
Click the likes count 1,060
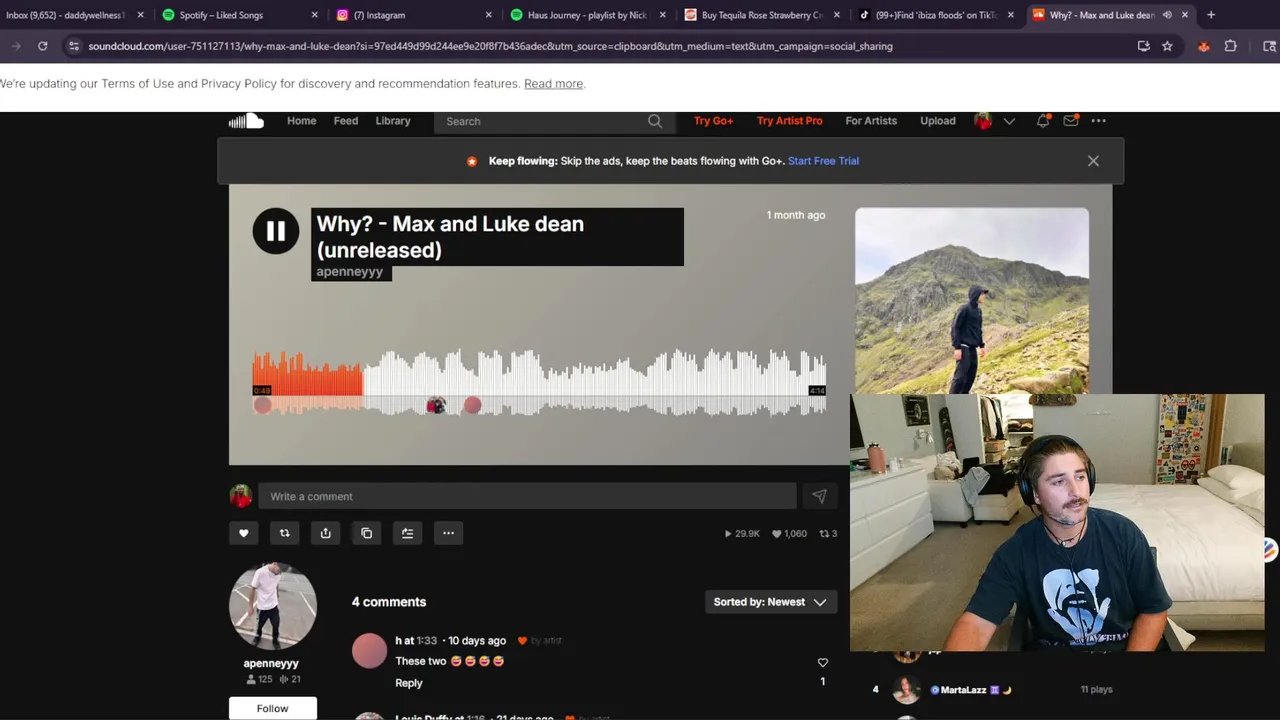click(x=789, y=534)
